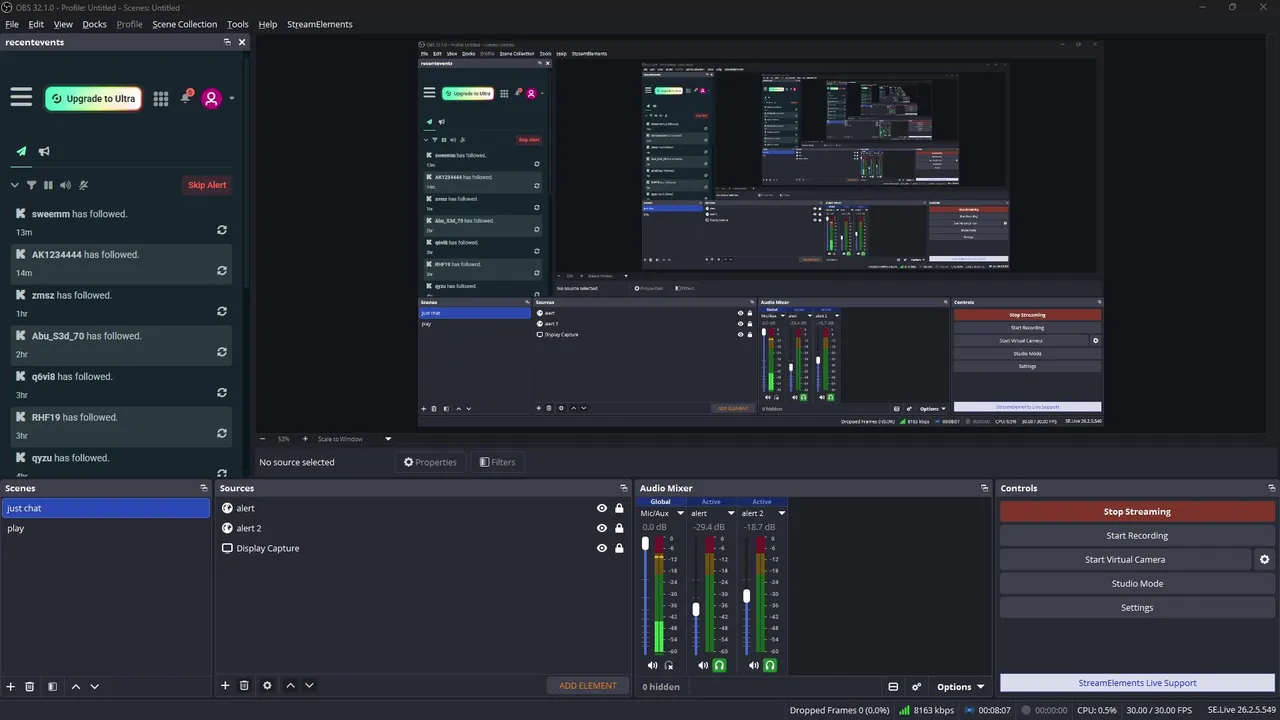Toggle visibility of the alert source
This screenshot has height=720, width=1280.
[602, 508]
